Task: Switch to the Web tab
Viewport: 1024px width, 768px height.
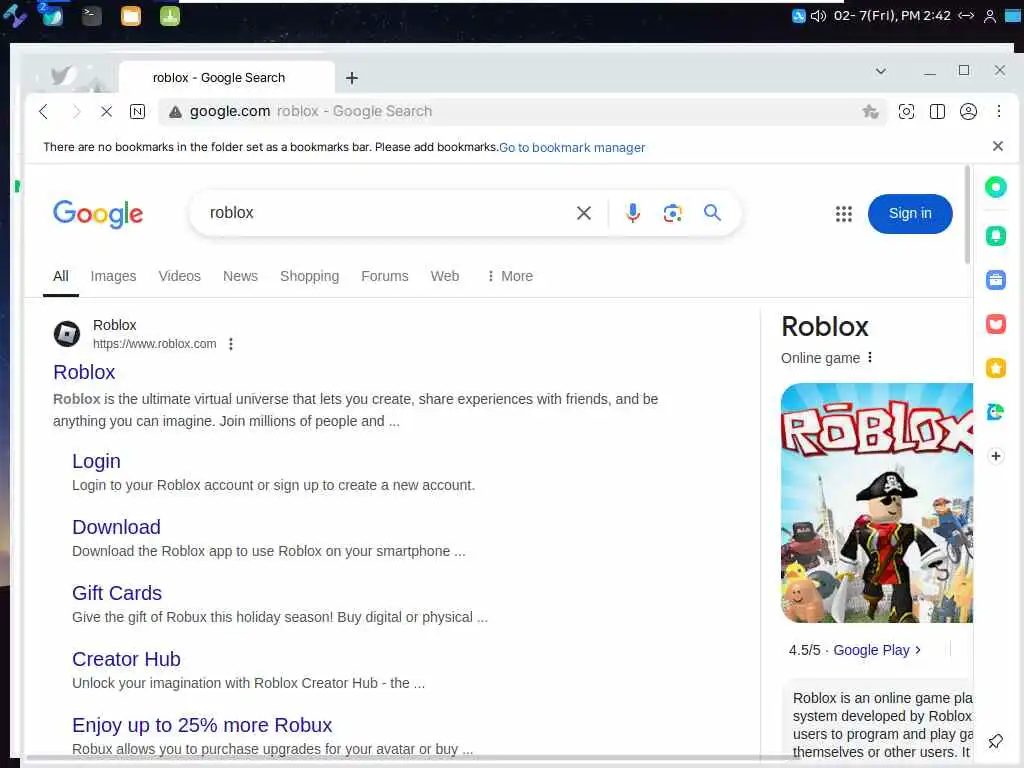Action: (x=445, y=276)
